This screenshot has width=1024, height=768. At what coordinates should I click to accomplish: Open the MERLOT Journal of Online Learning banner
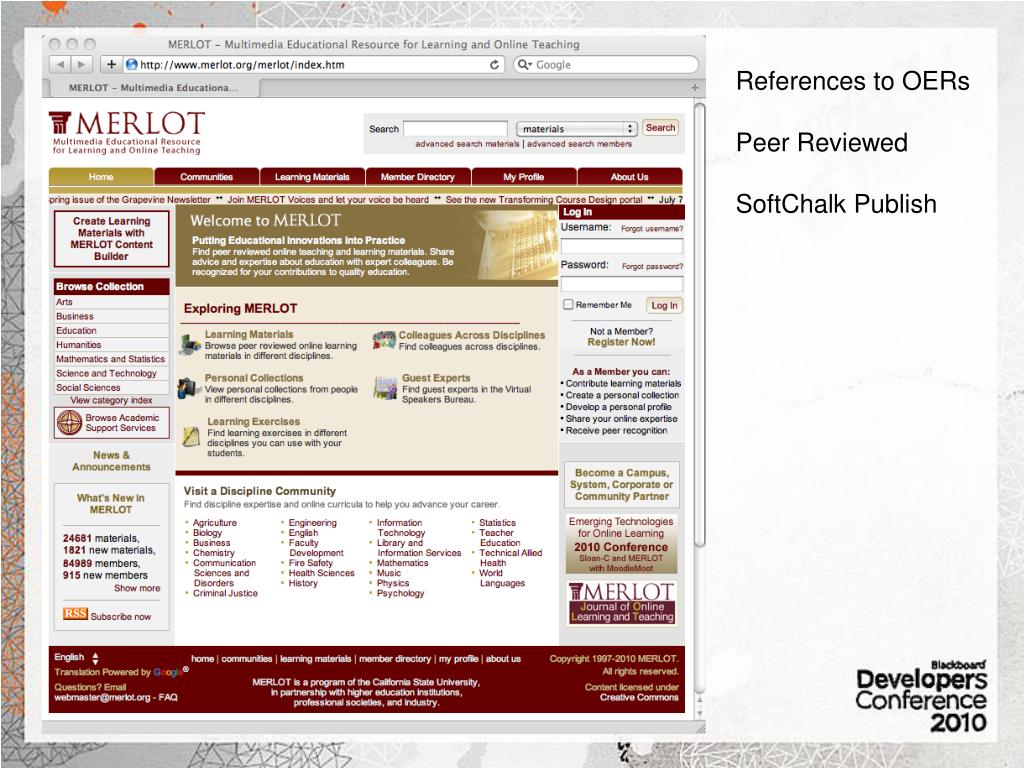[621, 603]
